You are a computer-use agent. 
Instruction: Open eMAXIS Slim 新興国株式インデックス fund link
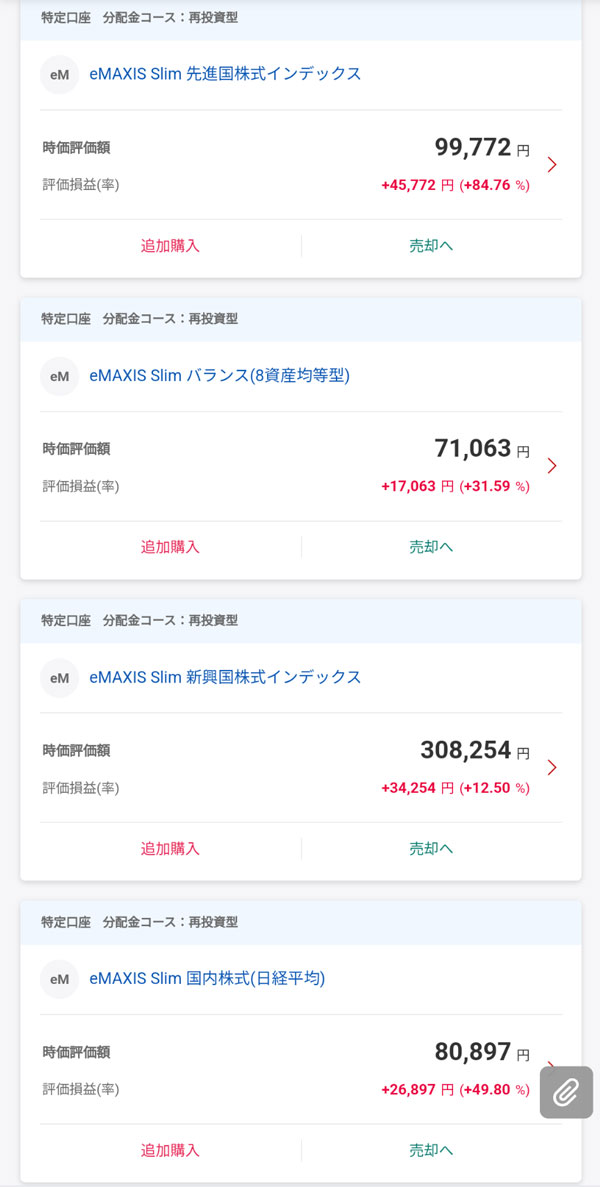[225, 677]
